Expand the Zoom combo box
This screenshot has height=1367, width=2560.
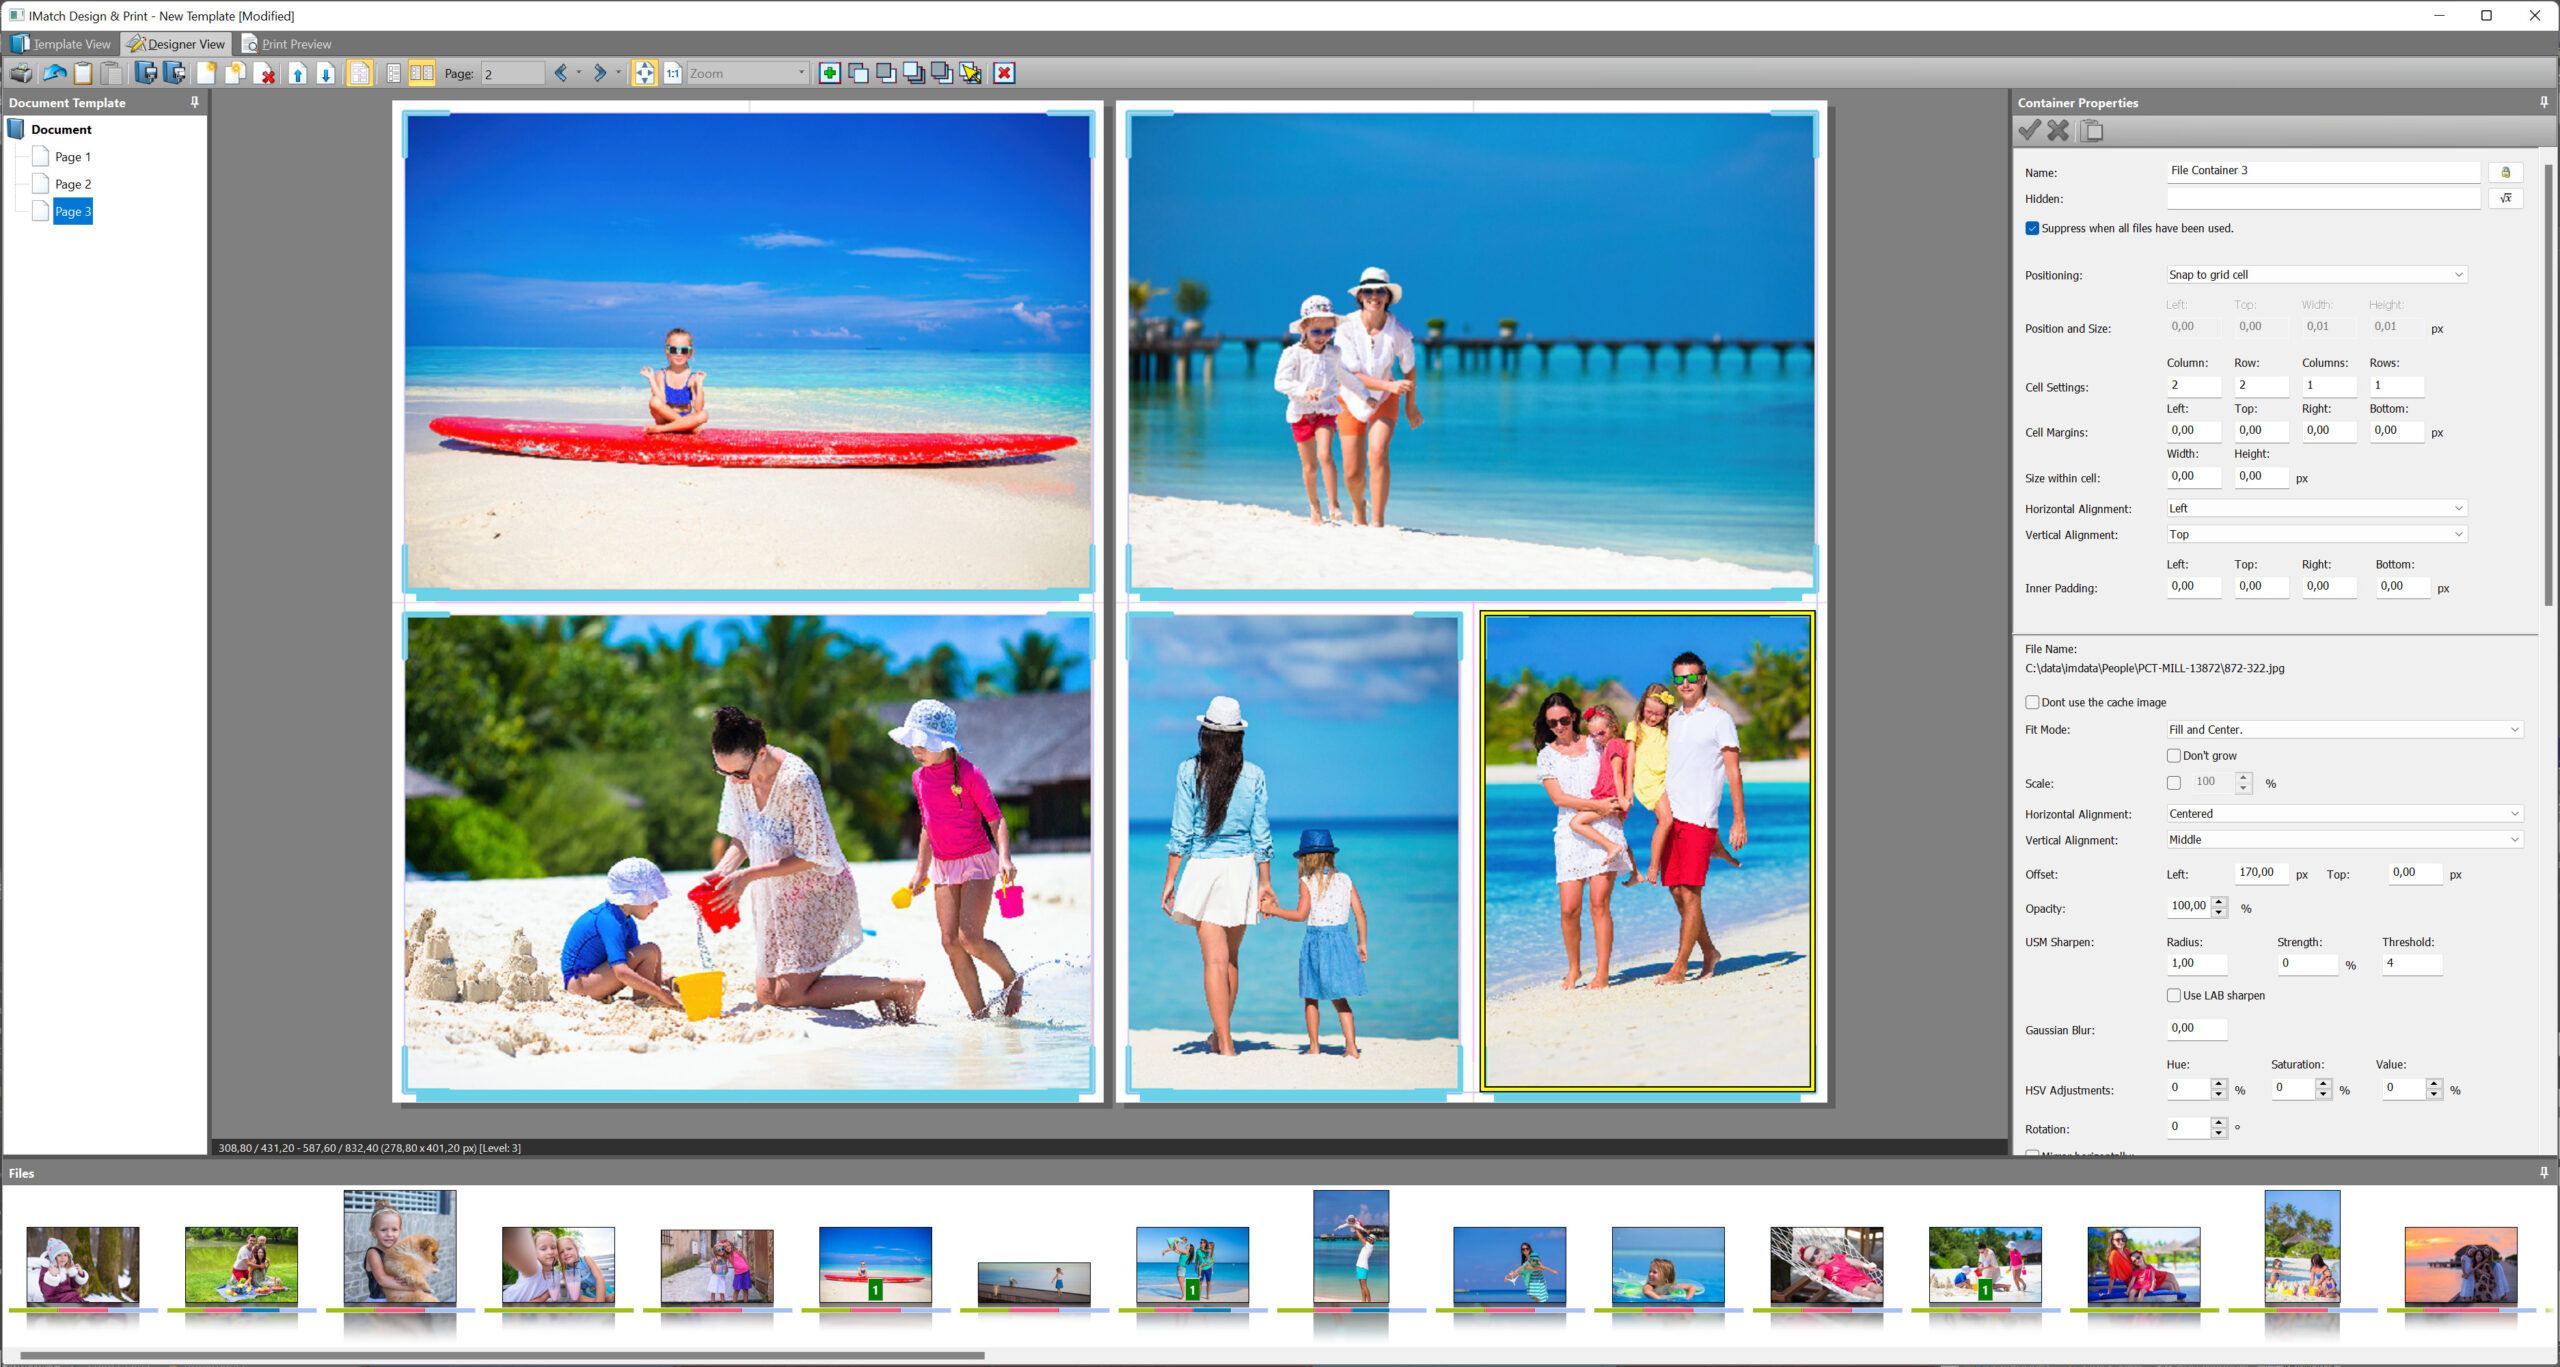coord(801,73)
